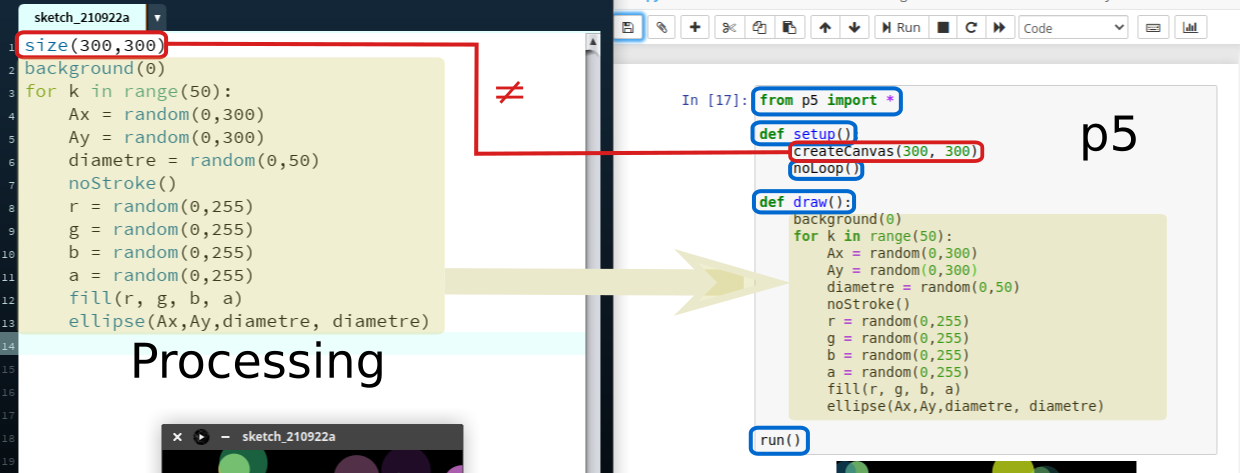Restart and run all with fast-forward icon
Image resolution: width=1240 pixels, height=473 pixels.
998,28
